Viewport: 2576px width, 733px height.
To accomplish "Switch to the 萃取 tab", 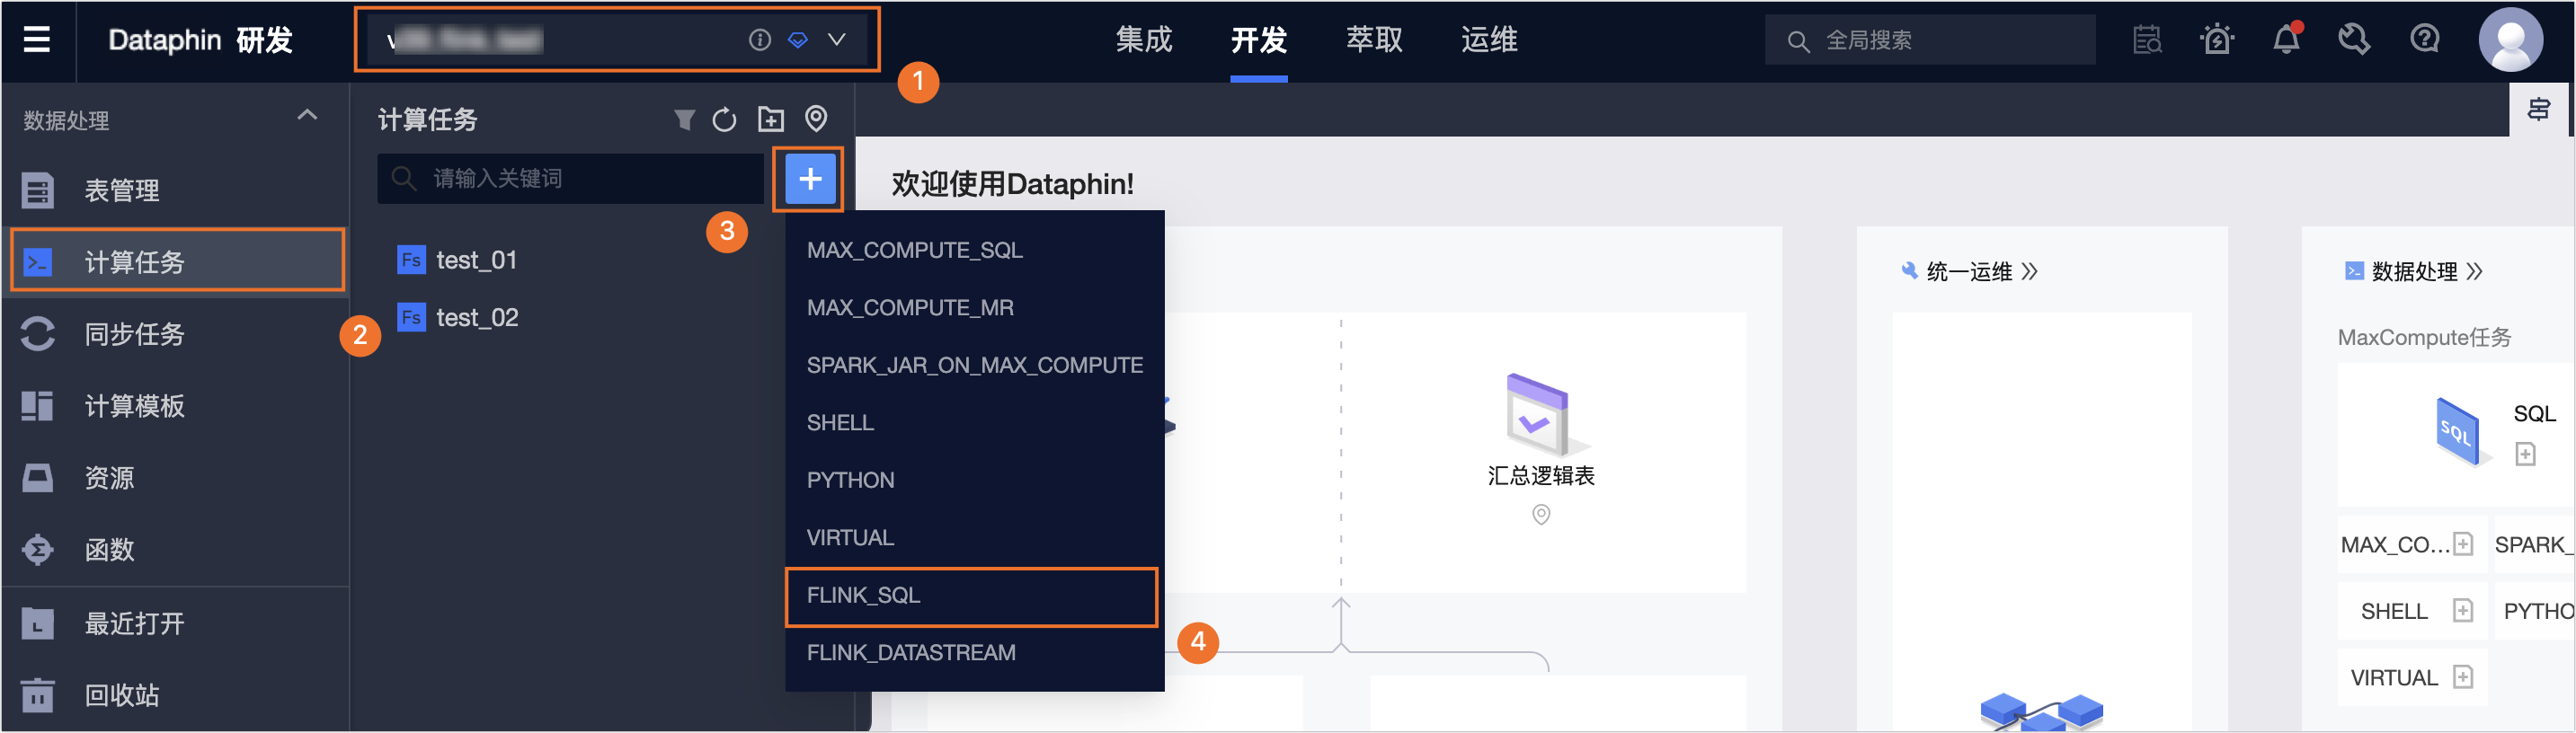I will pyautogui.click(x=1374, y=40).
